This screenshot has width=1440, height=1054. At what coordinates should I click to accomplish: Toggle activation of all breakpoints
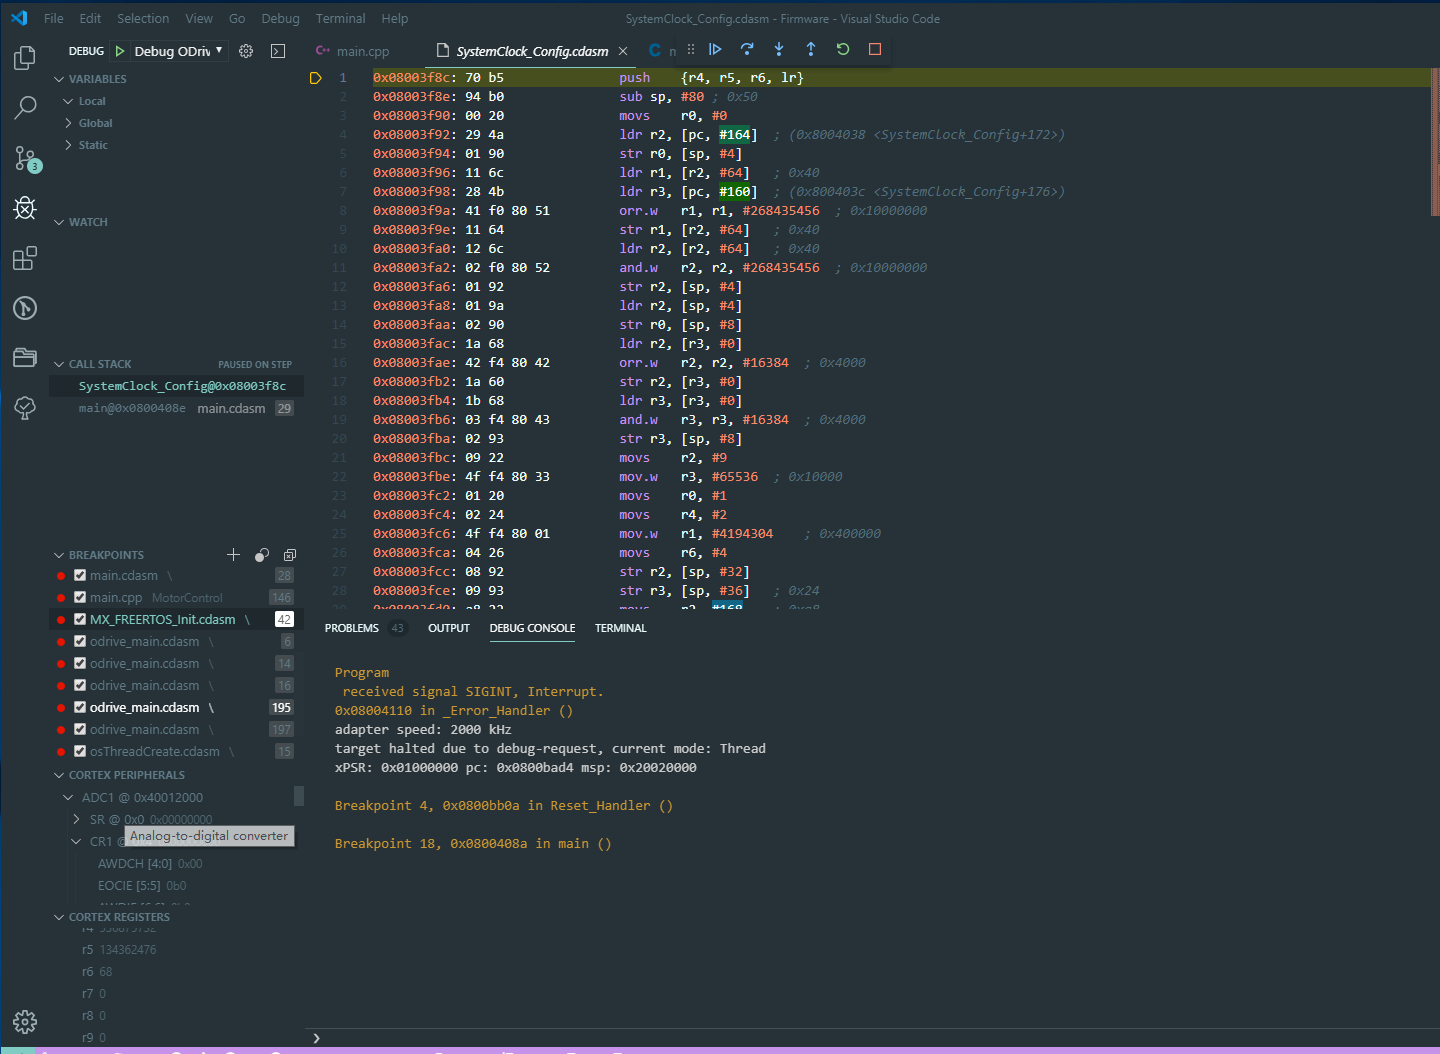click(262, 554)
